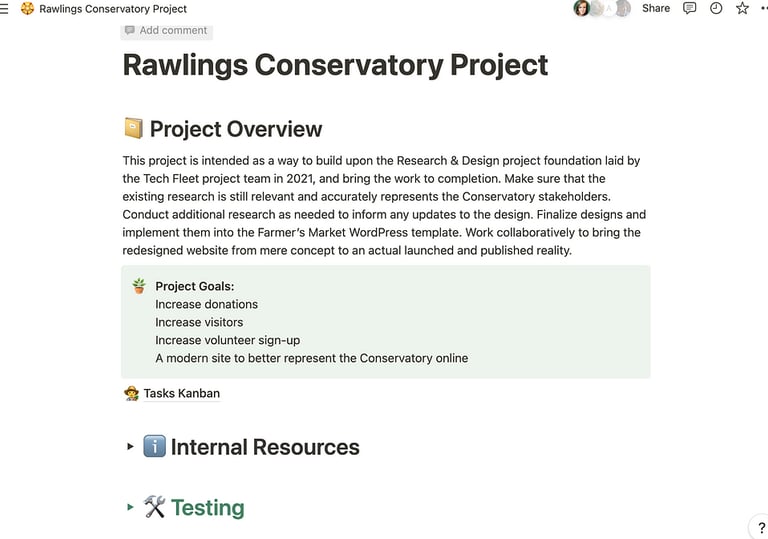The height and width of the screenshot is (539, 768).
Task: Click the page icon beside breadcrumb title
Action: pyautogui.click(x=27, y=8)
